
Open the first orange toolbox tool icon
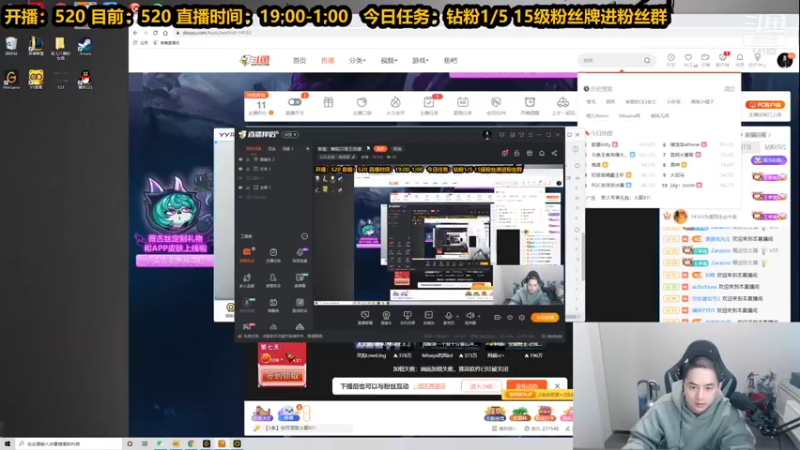(x=247, y=252)
